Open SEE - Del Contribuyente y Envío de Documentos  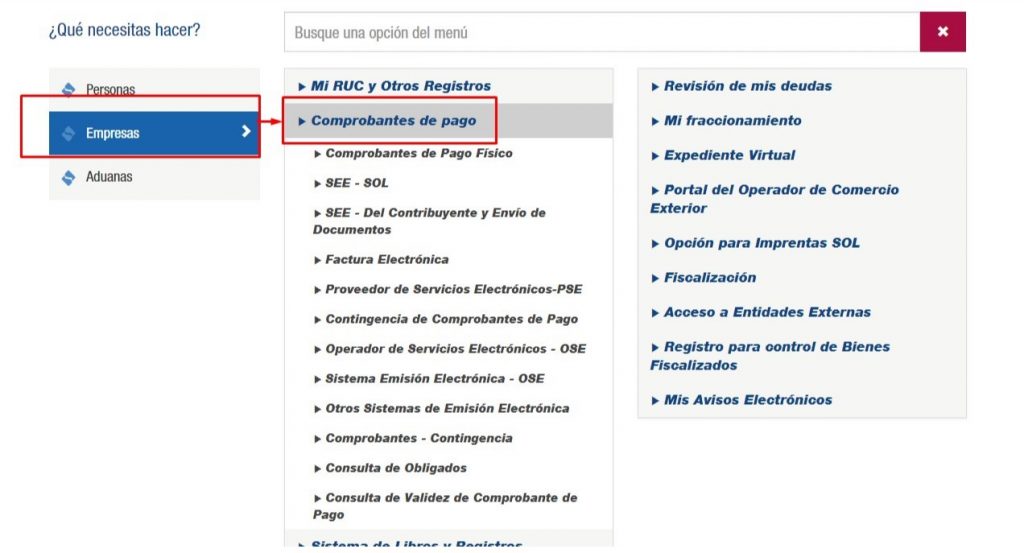tap(429, 221)
